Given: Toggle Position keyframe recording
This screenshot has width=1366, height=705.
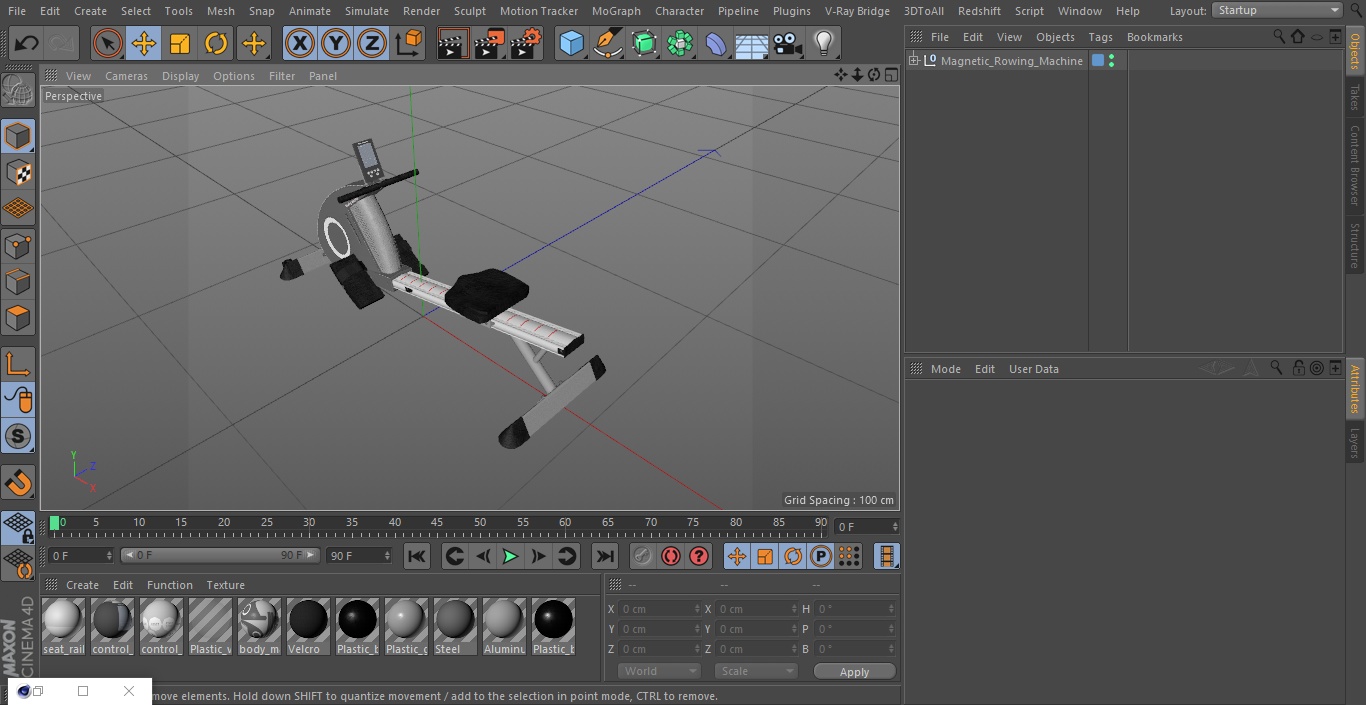Looking at the screenshot, I should (x=737, y=556).
